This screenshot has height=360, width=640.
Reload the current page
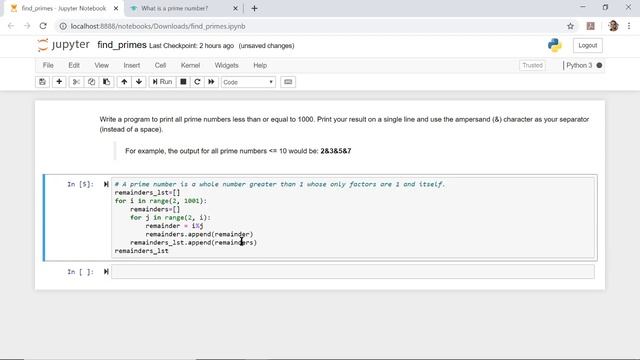coord(43,26)
